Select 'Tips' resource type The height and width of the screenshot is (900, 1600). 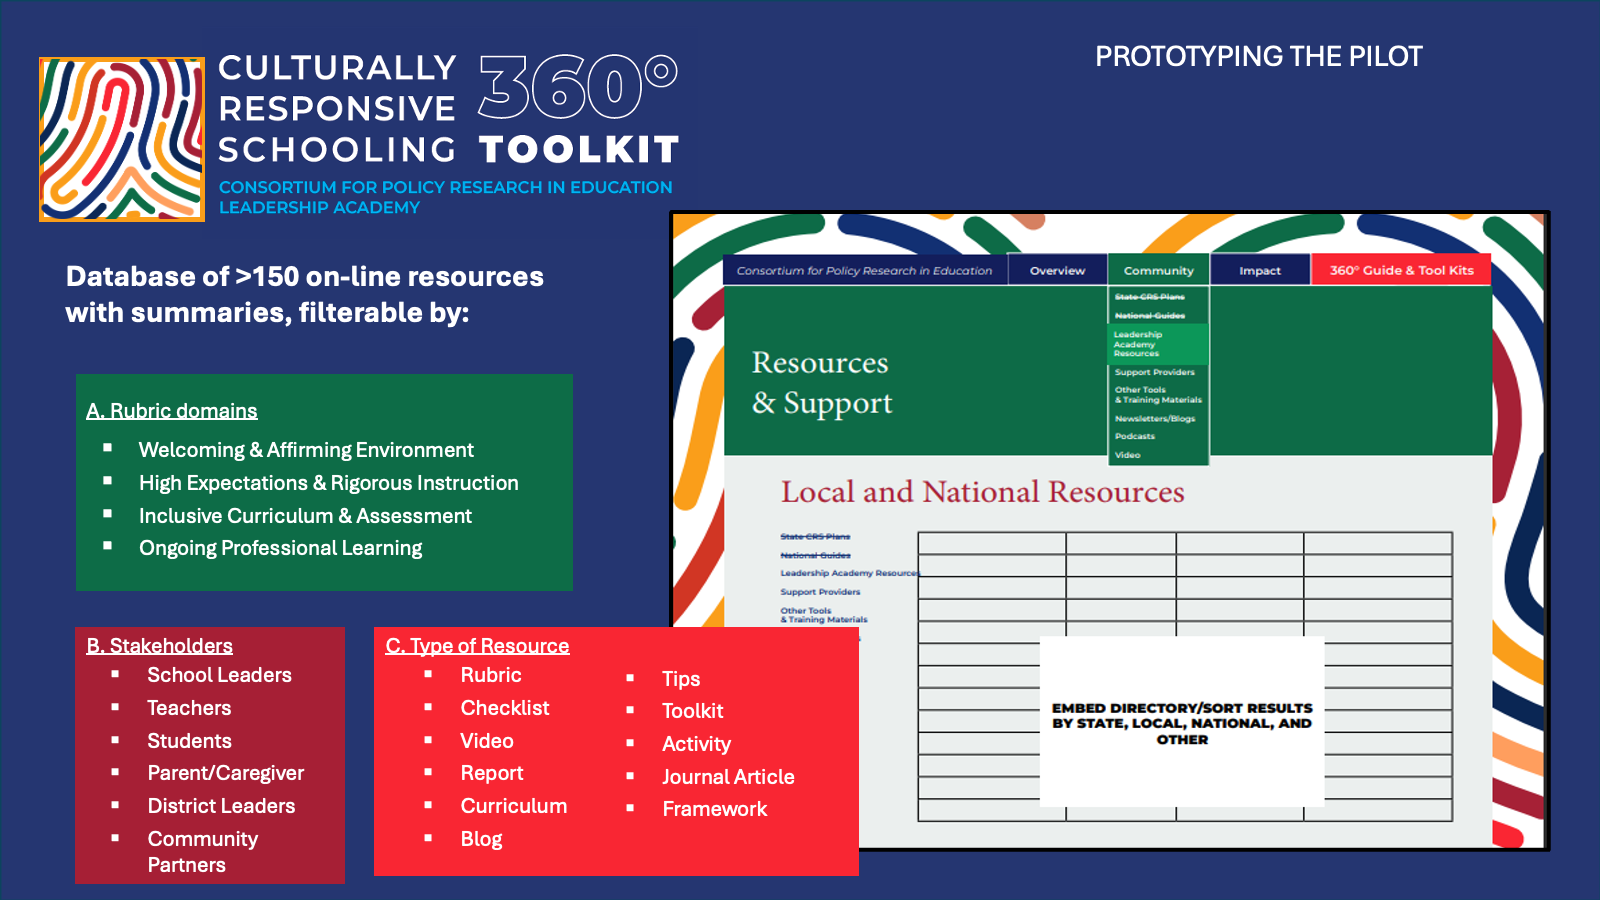click(681, 679)
